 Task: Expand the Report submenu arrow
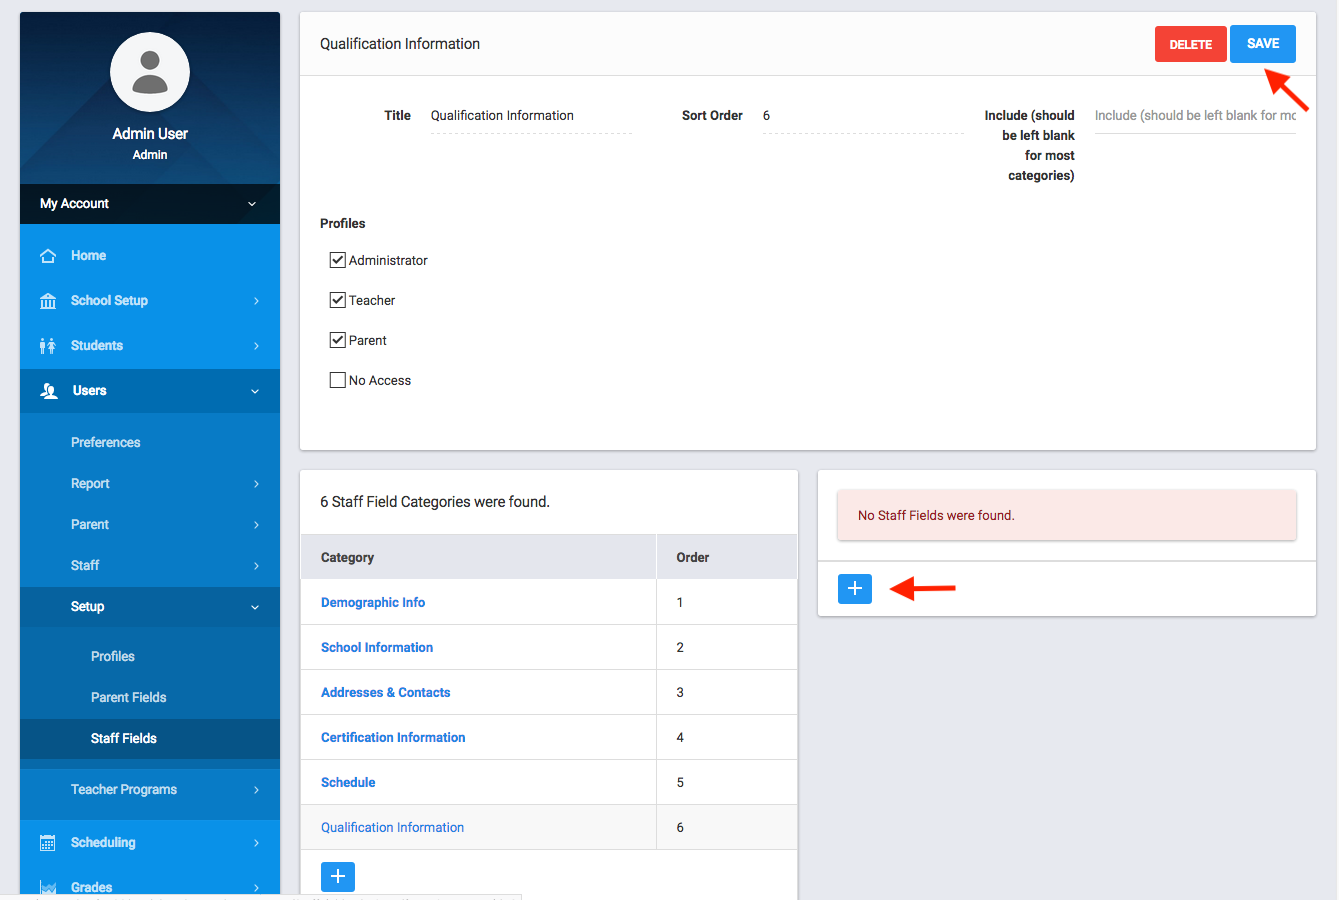(x=256, y=484)
